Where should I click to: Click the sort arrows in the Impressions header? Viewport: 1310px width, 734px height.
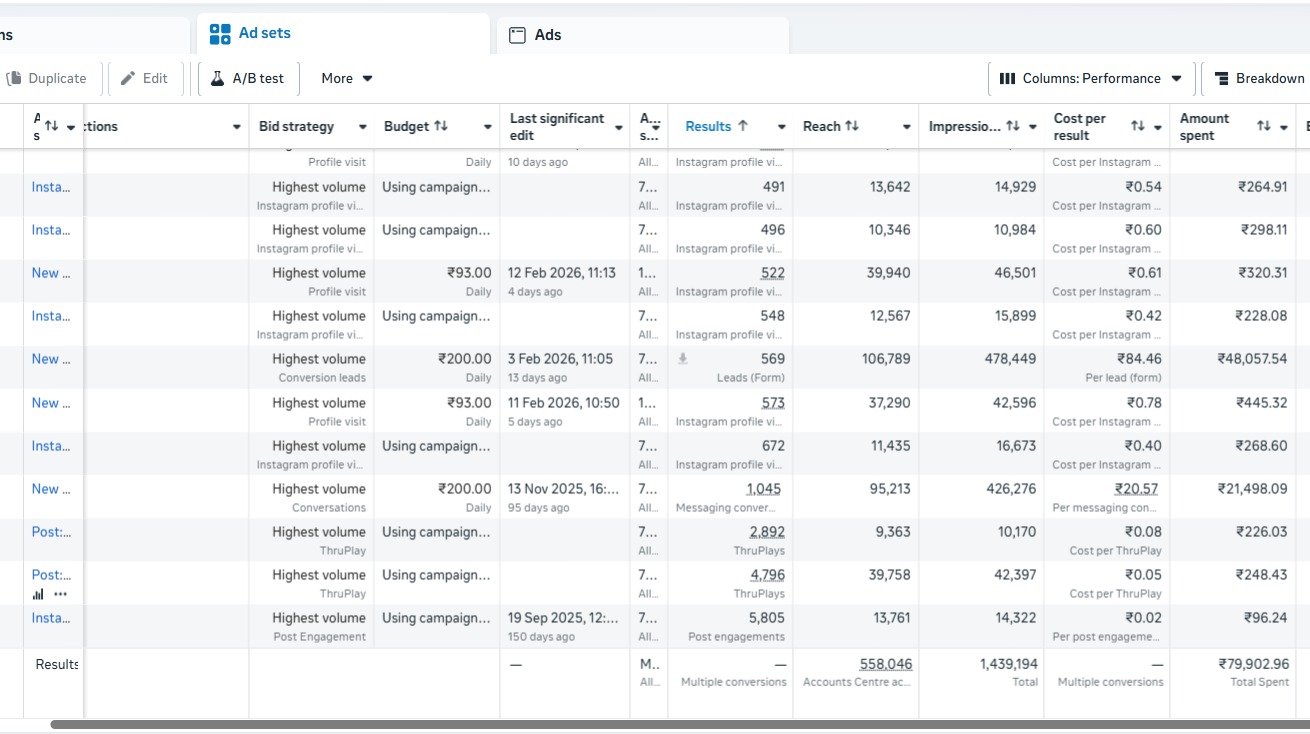[1013, 127]
